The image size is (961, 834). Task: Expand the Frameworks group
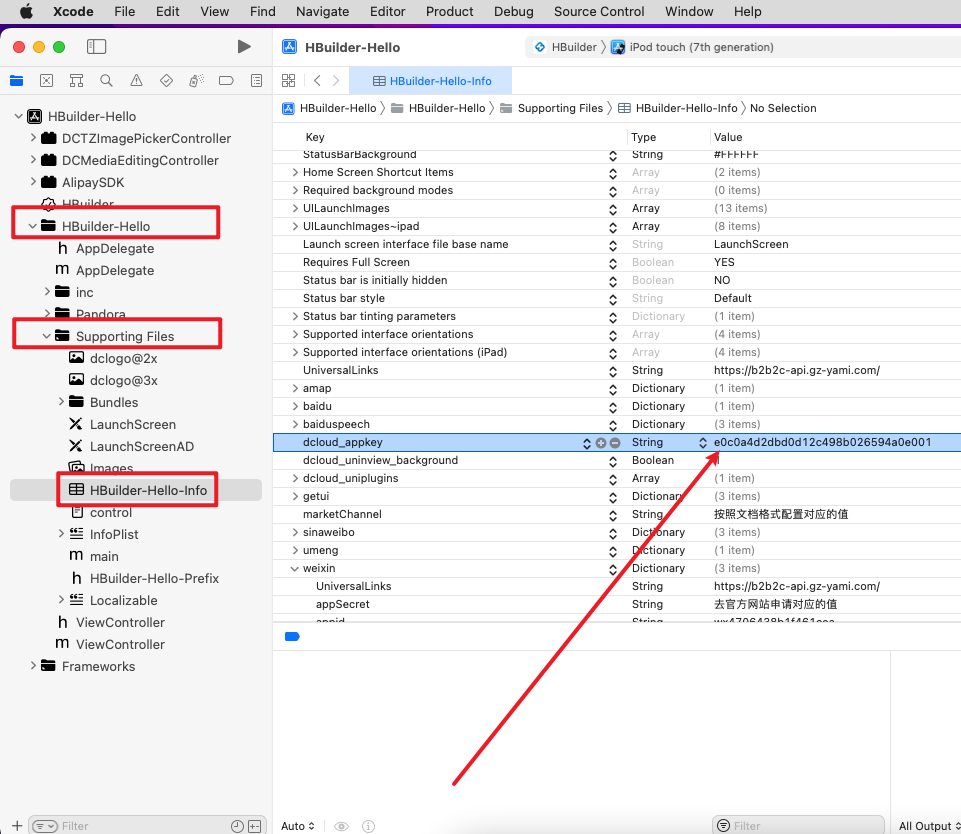pyautogui.click(x=33, y=666)
